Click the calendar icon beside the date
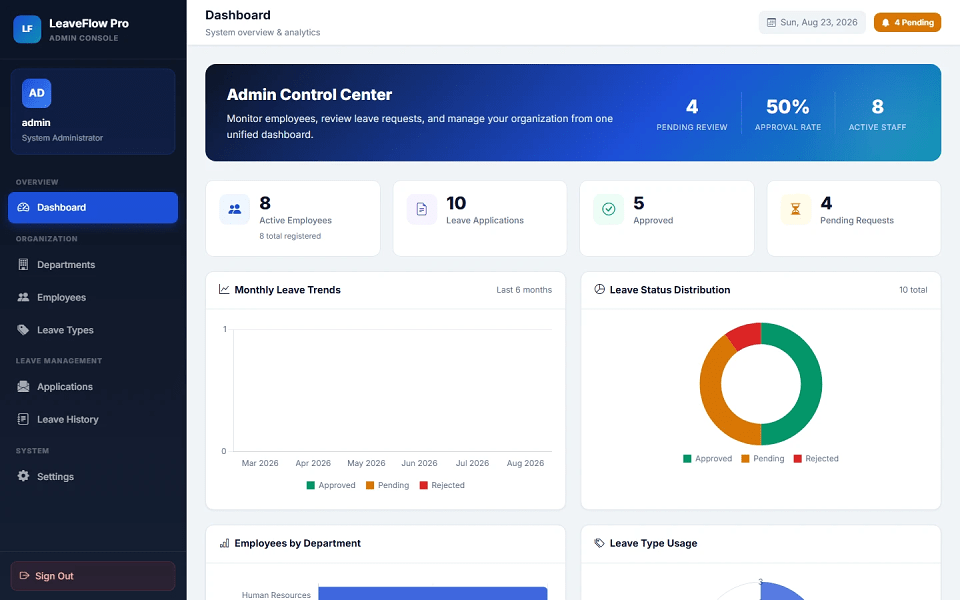960x600 pixels. click(x=771, y=23)
